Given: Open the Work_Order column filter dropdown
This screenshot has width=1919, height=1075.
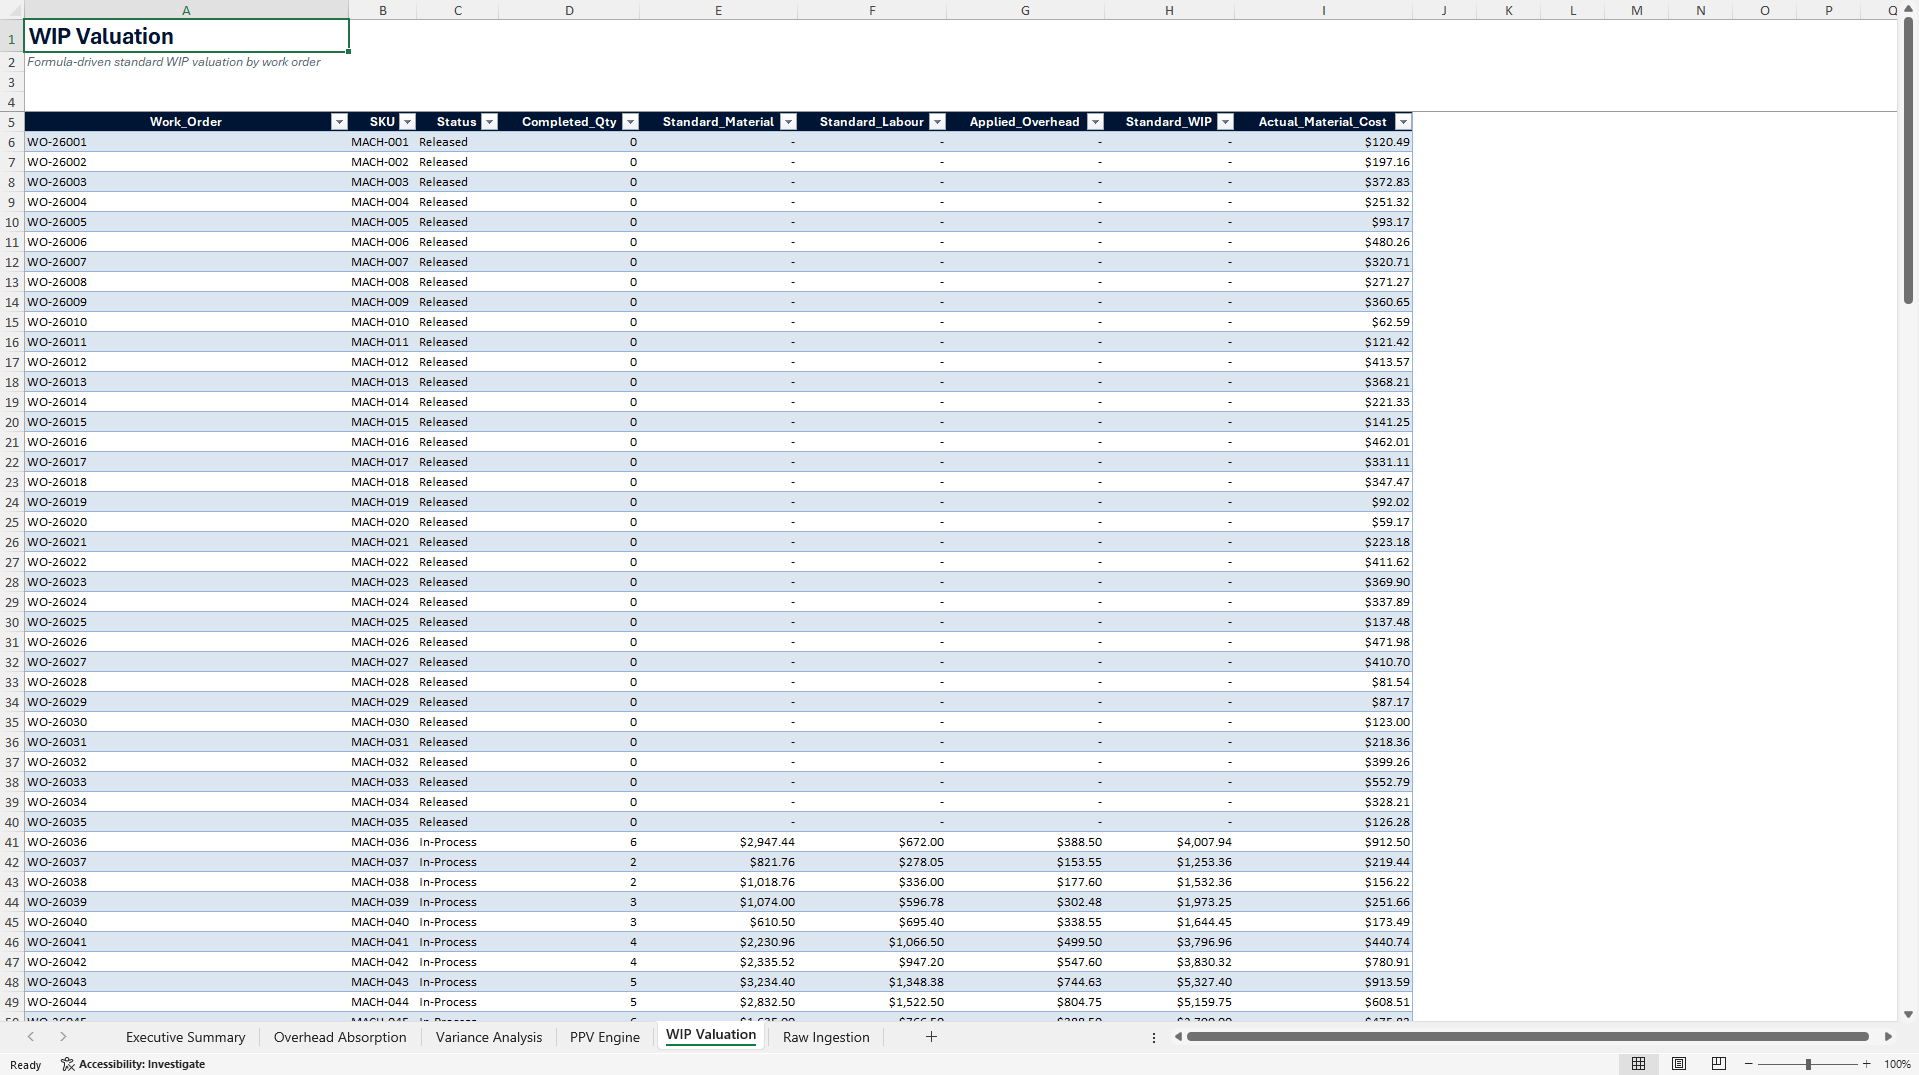Looking at the screenshot, I should point(339,122).
